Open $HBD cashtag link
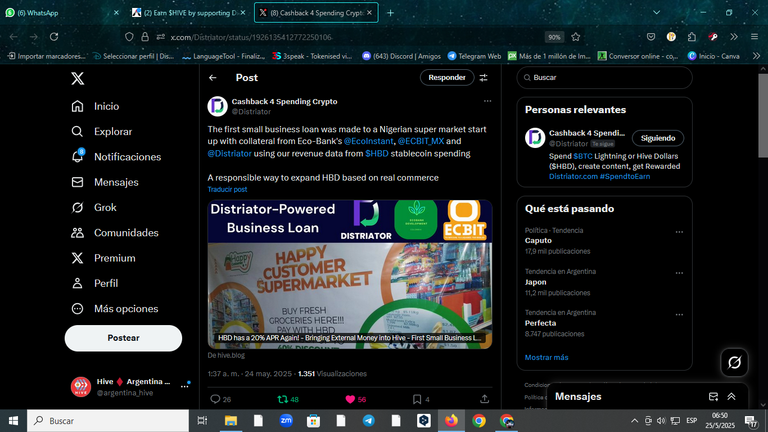Screen dimensions: 768x432 pyautogui.click(x=377, y=153)
